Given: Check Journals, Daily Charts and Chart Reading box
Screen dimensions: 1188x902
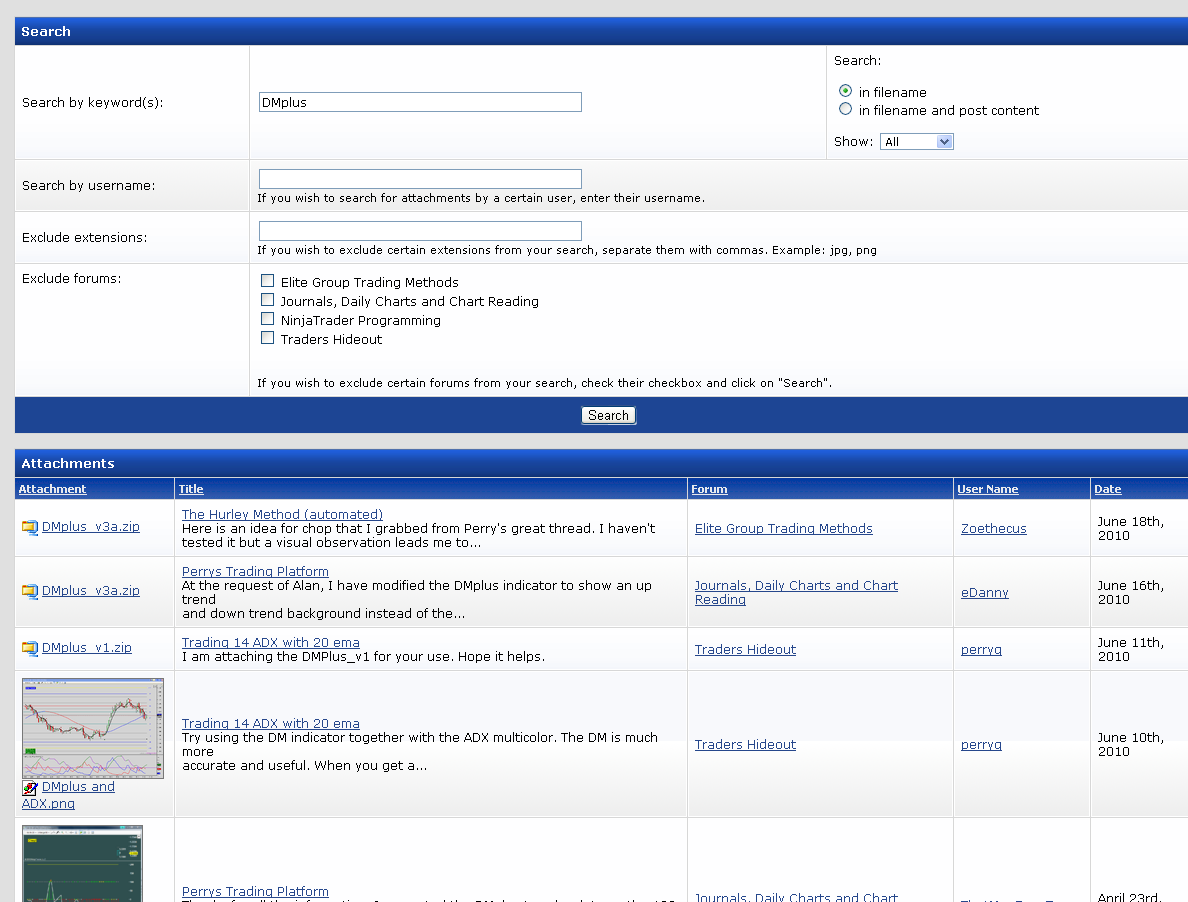Looking at the screenshot, I should [x=267, y=300].
